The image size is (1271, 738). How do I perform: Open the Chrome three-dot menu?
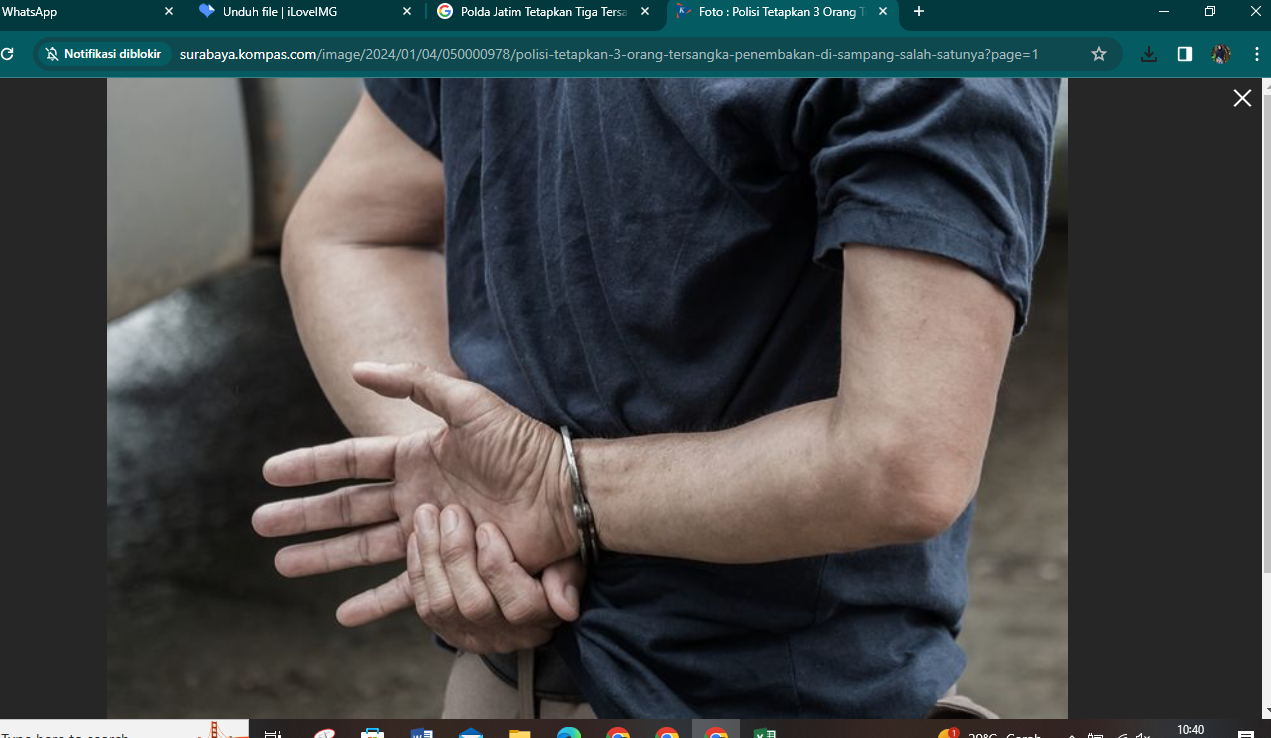(x=1257, y=54)
